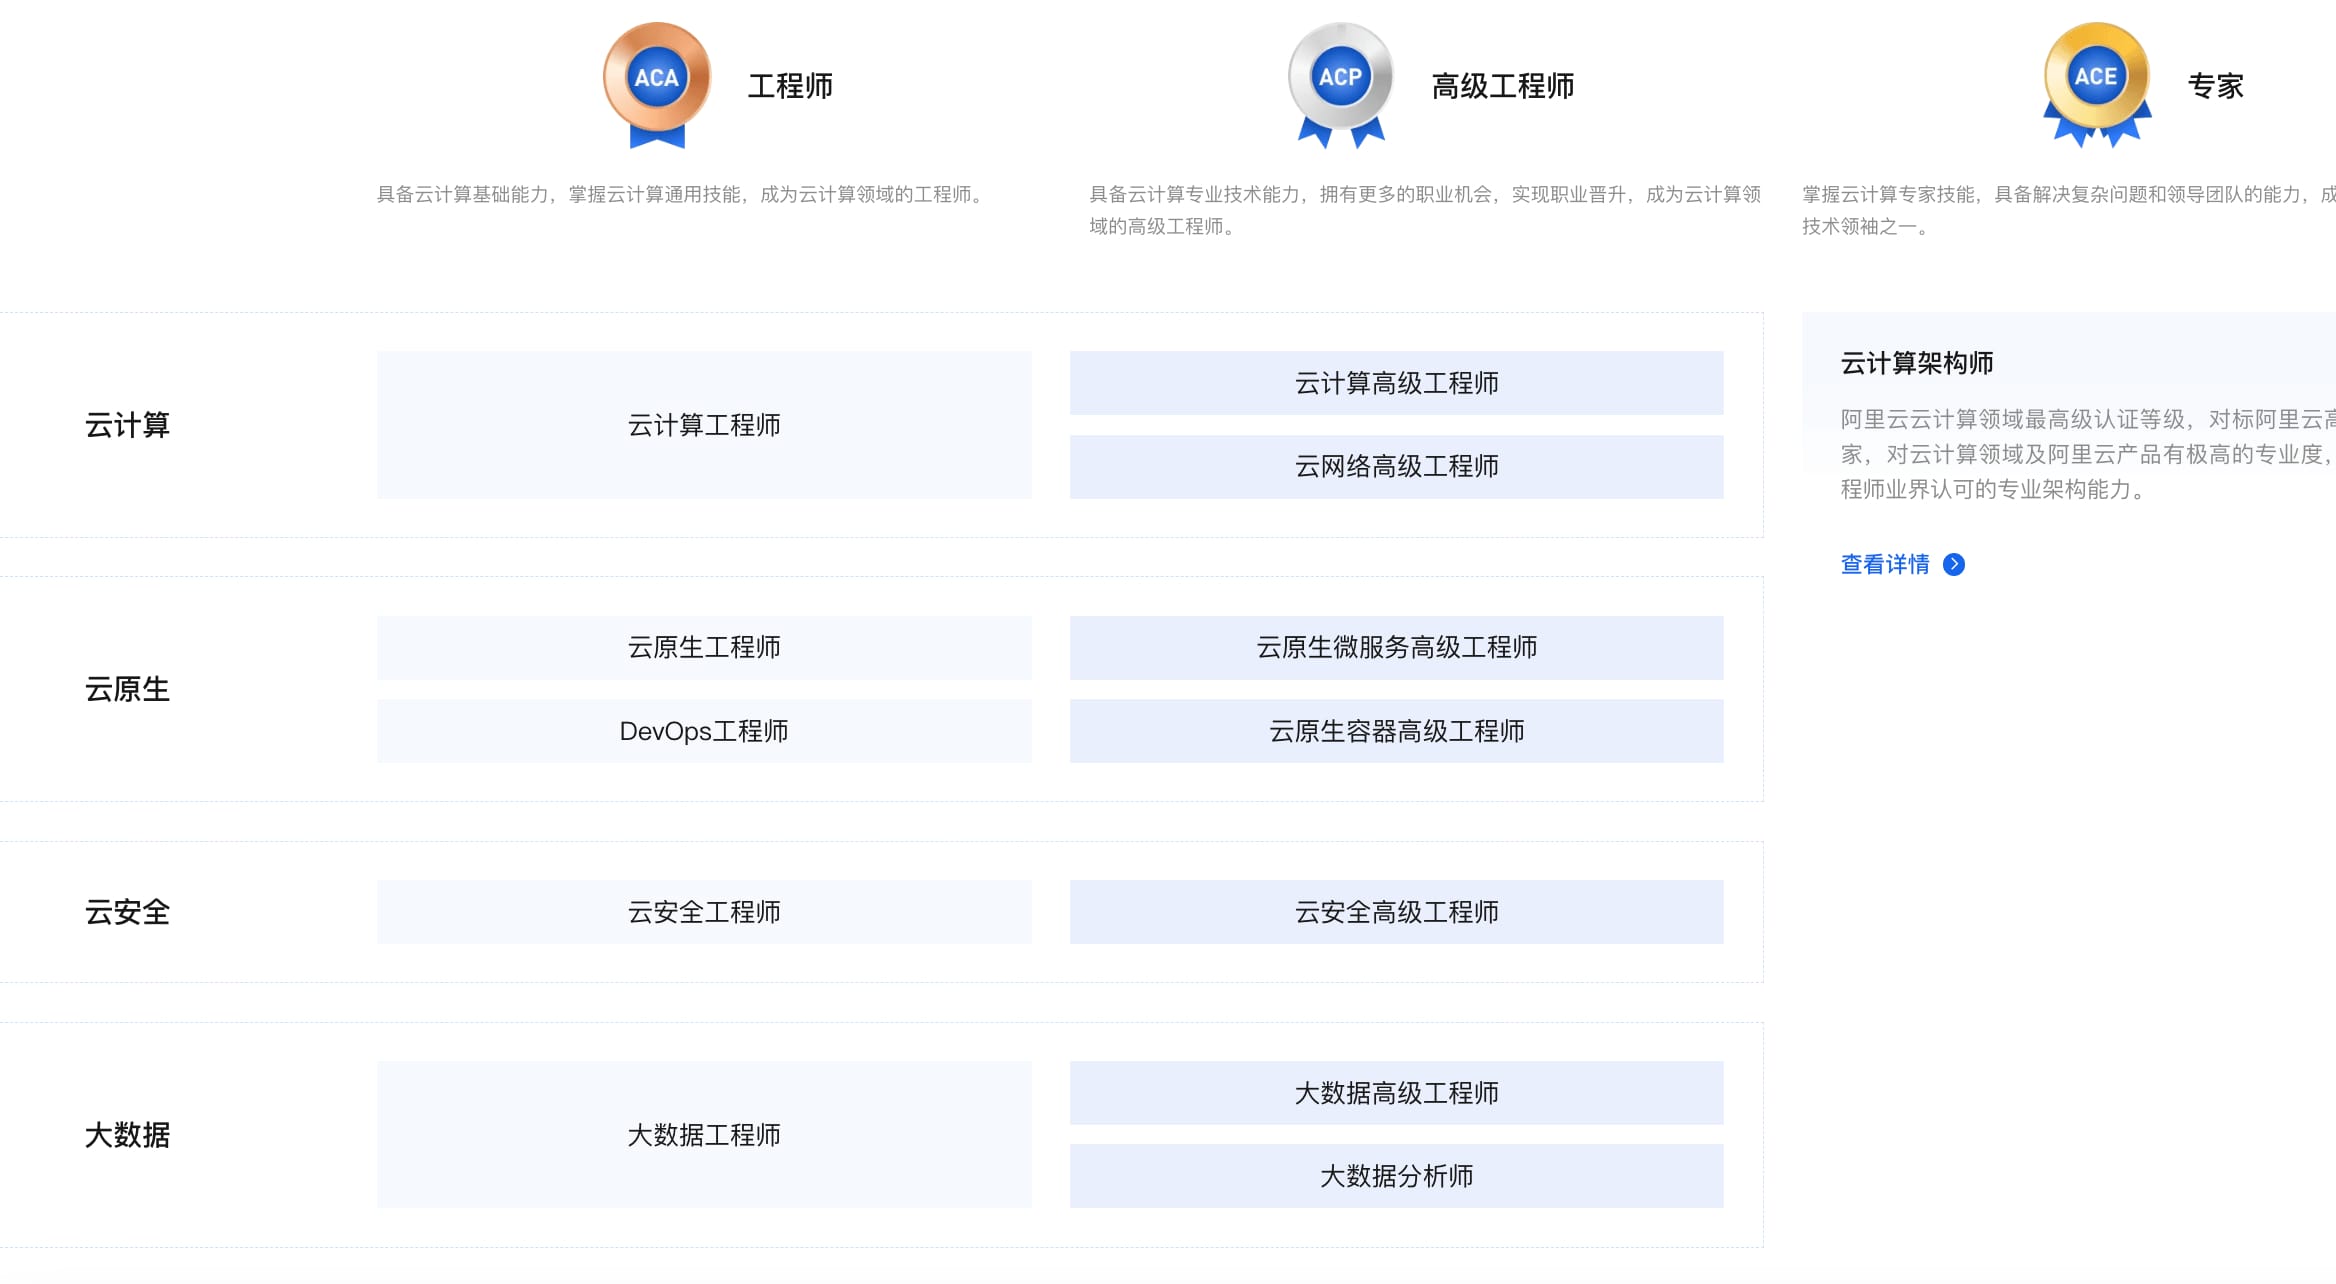Click the arrow circle next to 查看详情

(1954, 565)
